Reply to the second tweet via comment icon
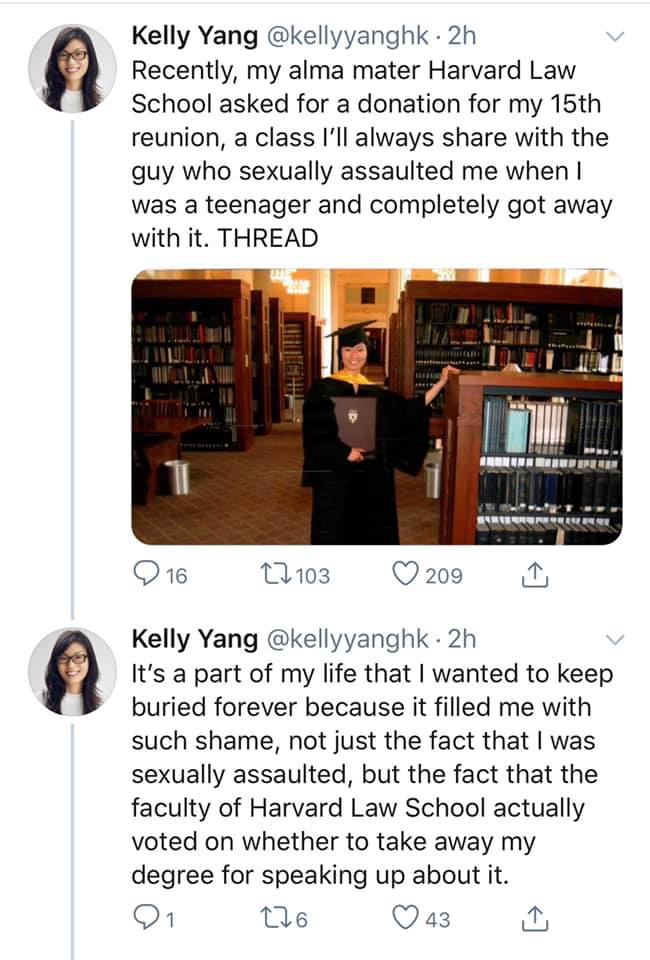 [x=146, y=917]
